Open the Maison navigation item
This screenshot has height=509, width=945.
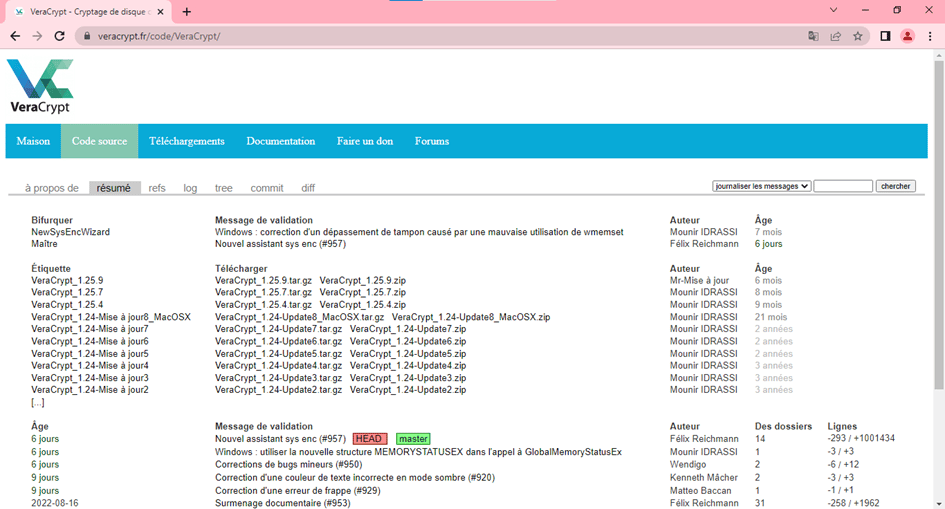33,141
